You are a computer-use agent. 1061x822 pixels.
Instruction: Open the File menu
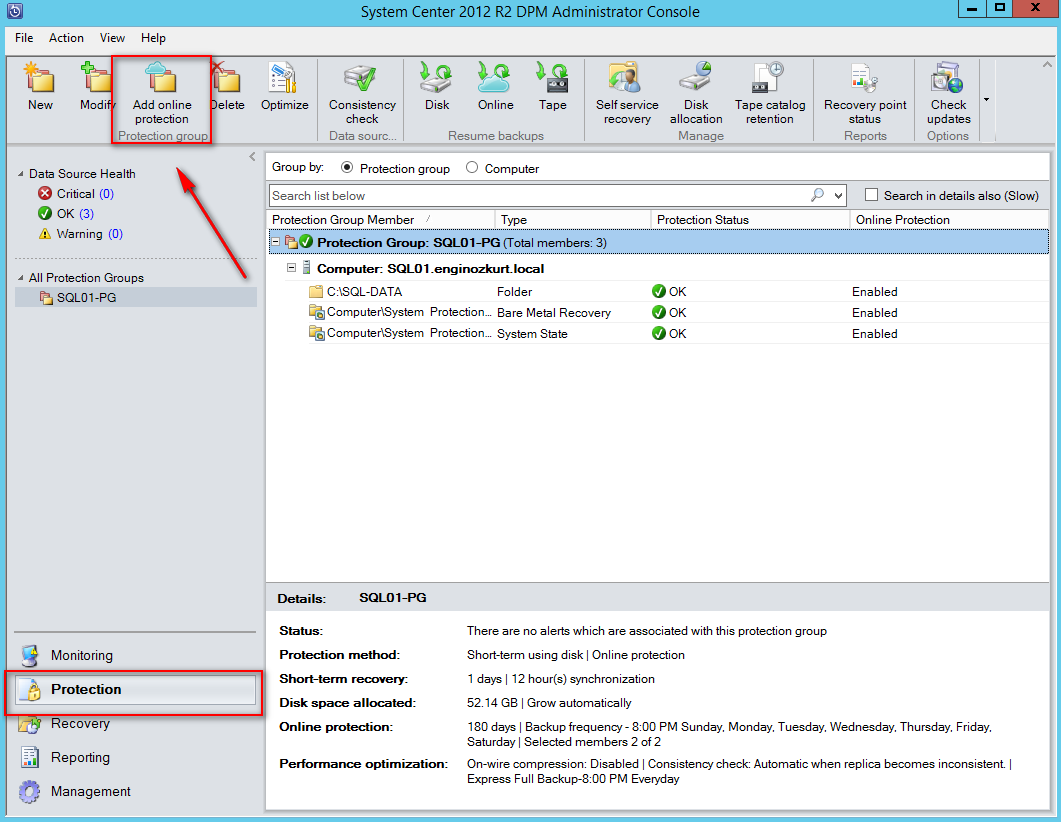24,38
